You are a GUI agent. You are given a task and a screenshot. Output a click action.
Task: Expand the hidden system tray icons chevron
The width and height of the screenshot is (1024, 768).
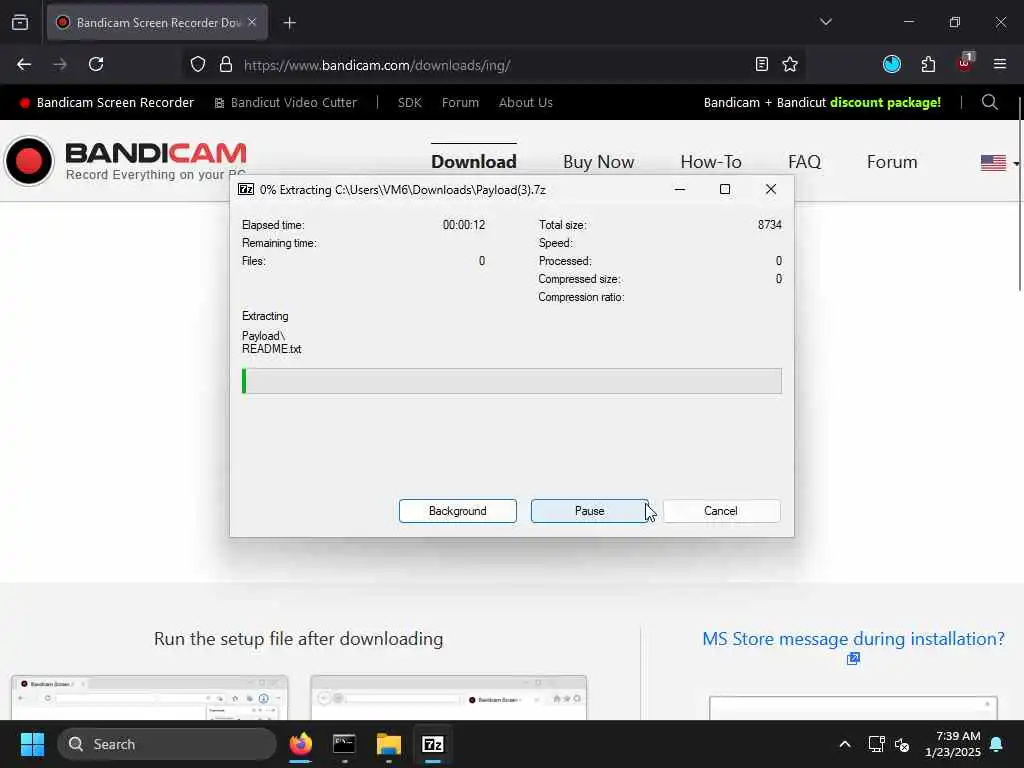pos(844,744)
